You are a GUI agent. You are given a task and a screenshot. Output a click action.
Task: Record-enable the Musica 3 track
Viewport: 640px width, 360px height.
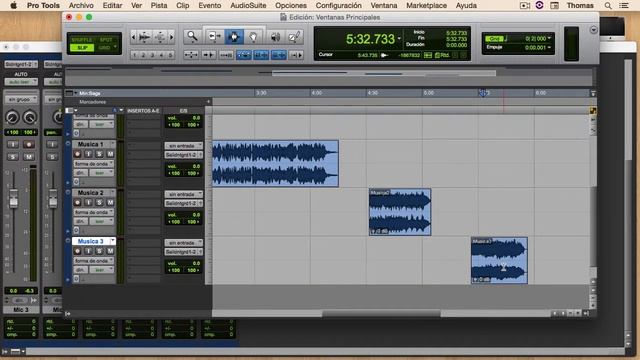point(77,251)
